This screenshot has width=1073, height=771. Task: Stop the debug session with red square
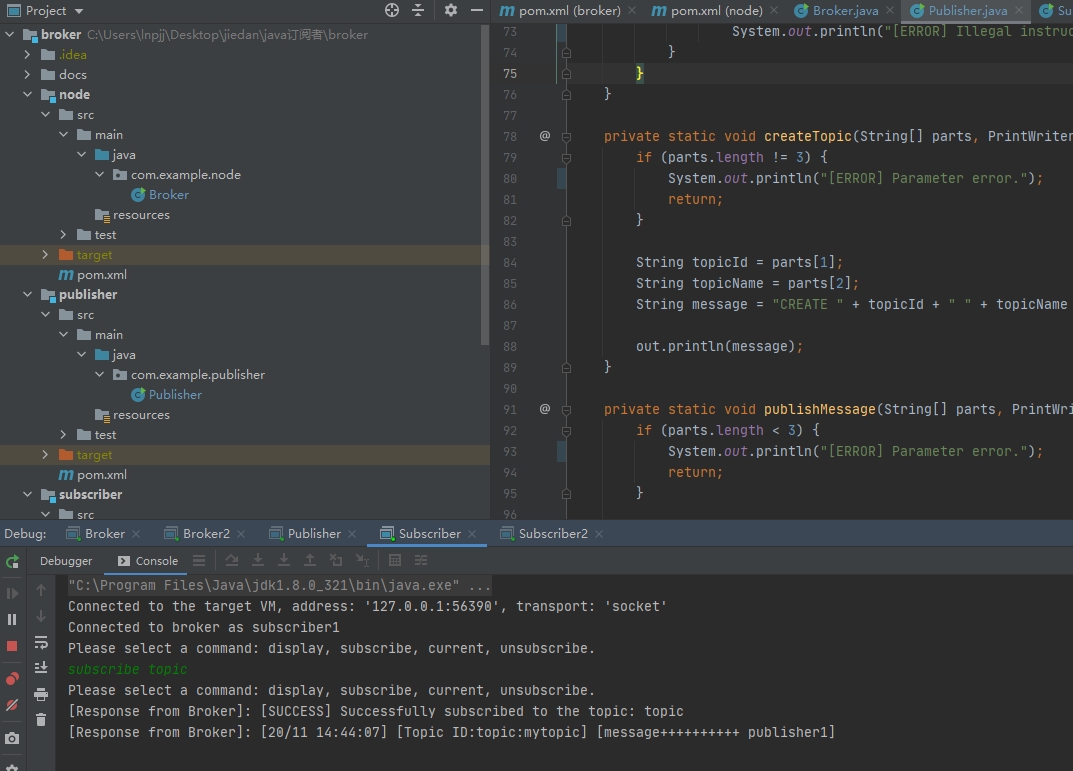[12, 646]
